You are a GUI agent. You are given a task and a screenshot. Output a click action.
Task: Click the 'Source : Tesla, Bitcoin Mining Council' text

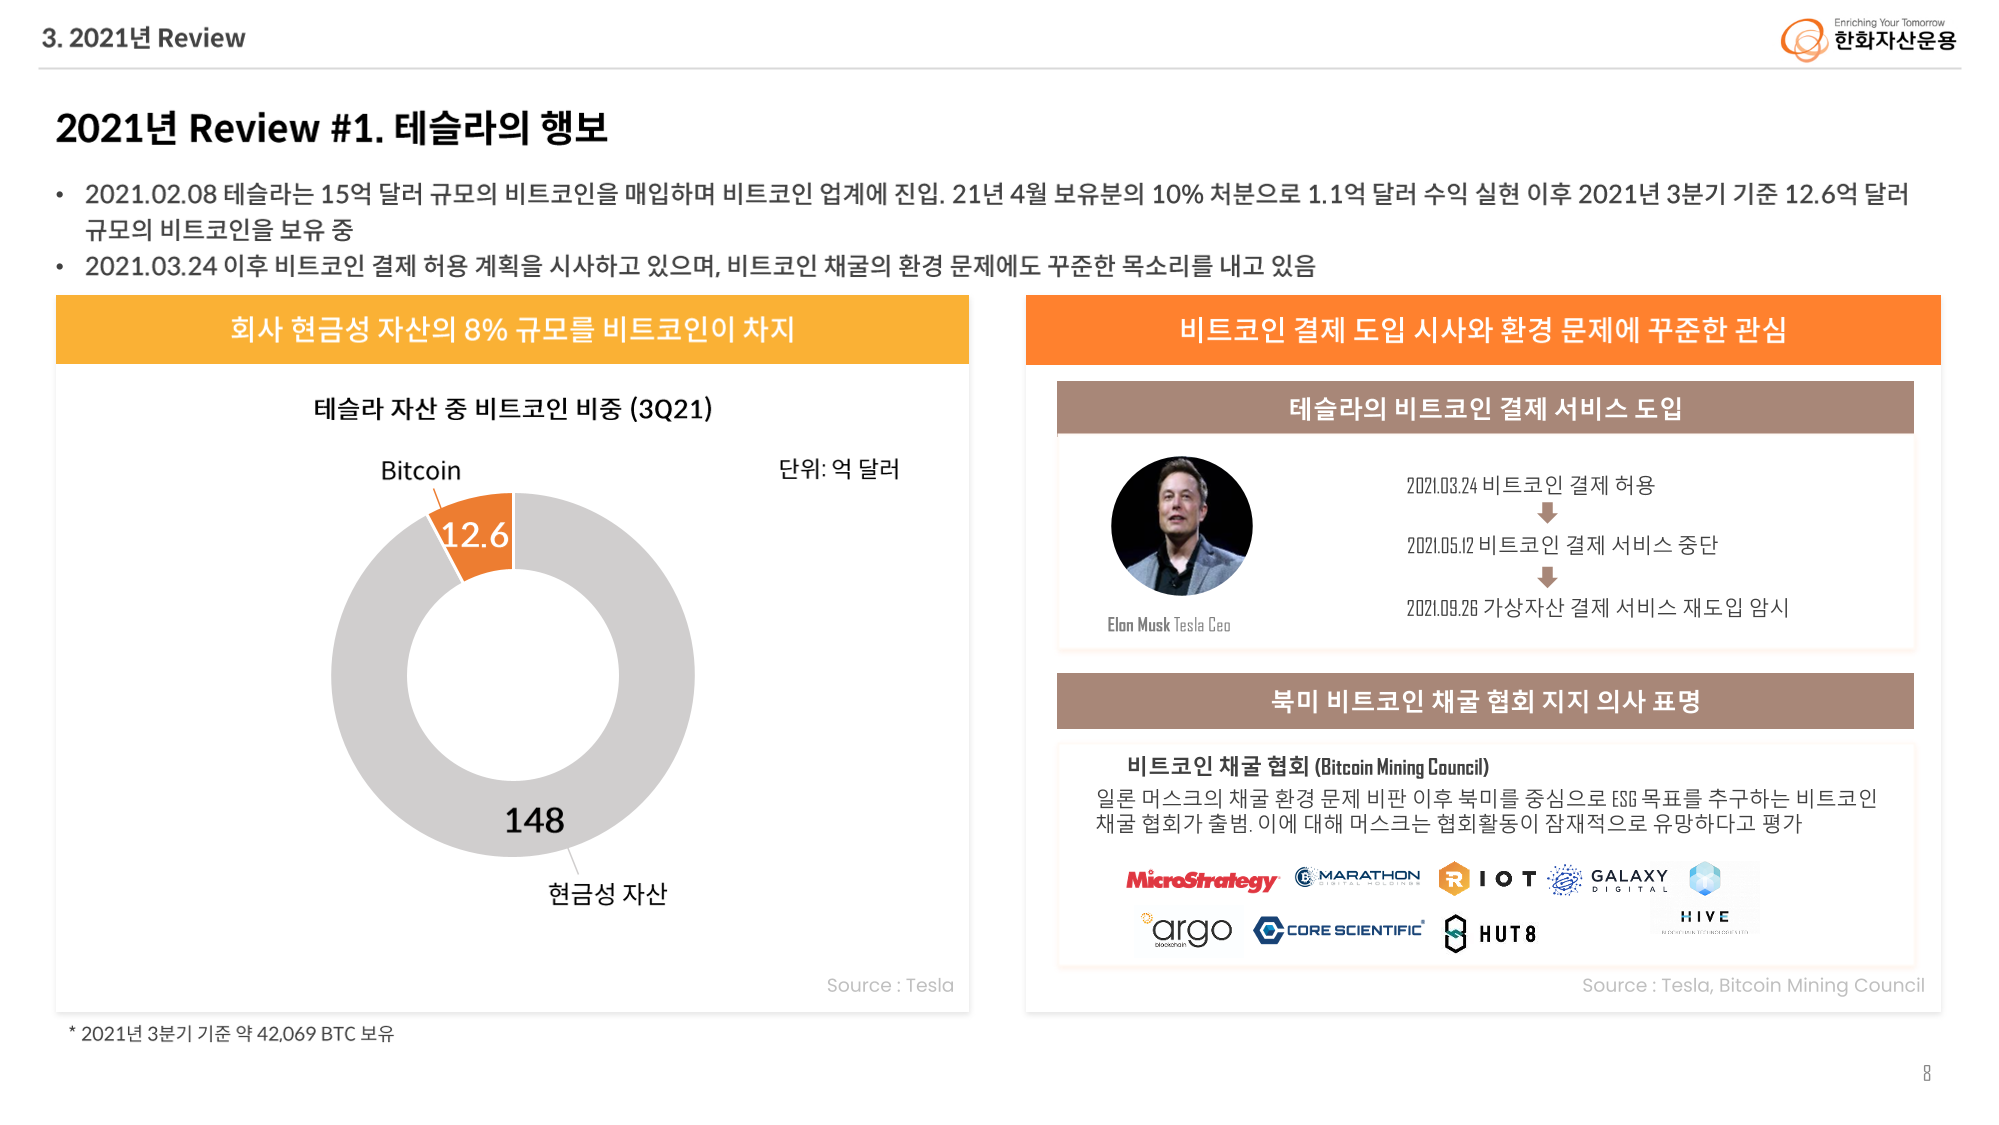(1752, 985)
